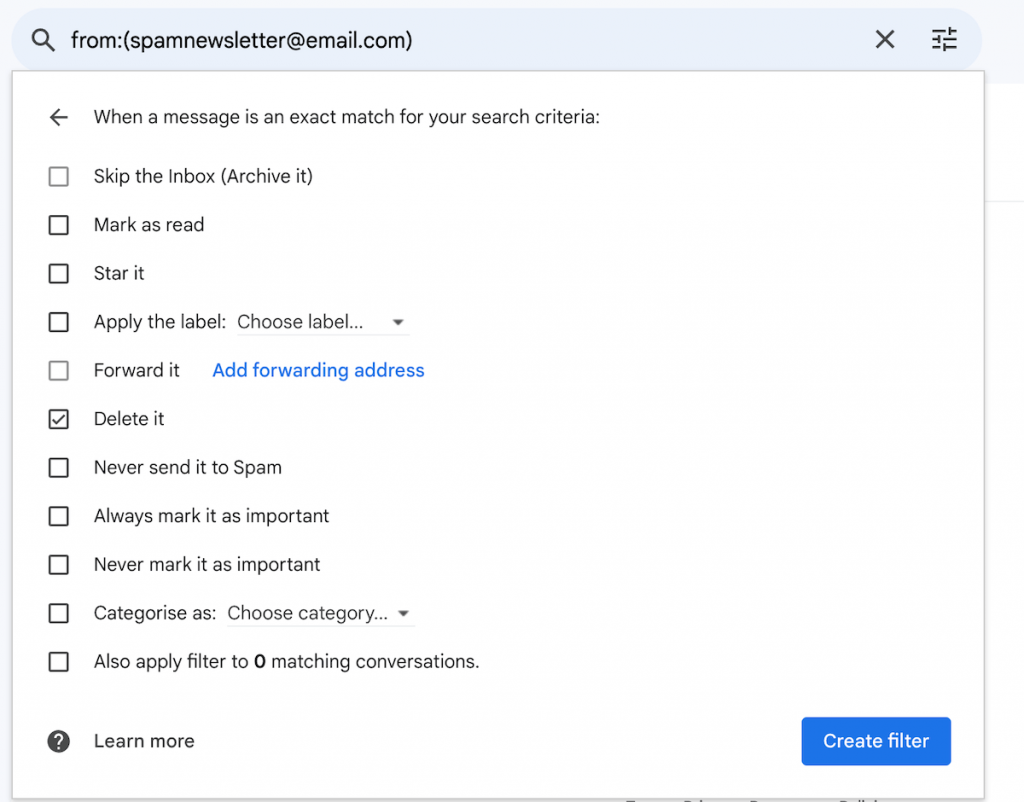Enable Skip the Inbox checkbox

[x=59, y=177]
